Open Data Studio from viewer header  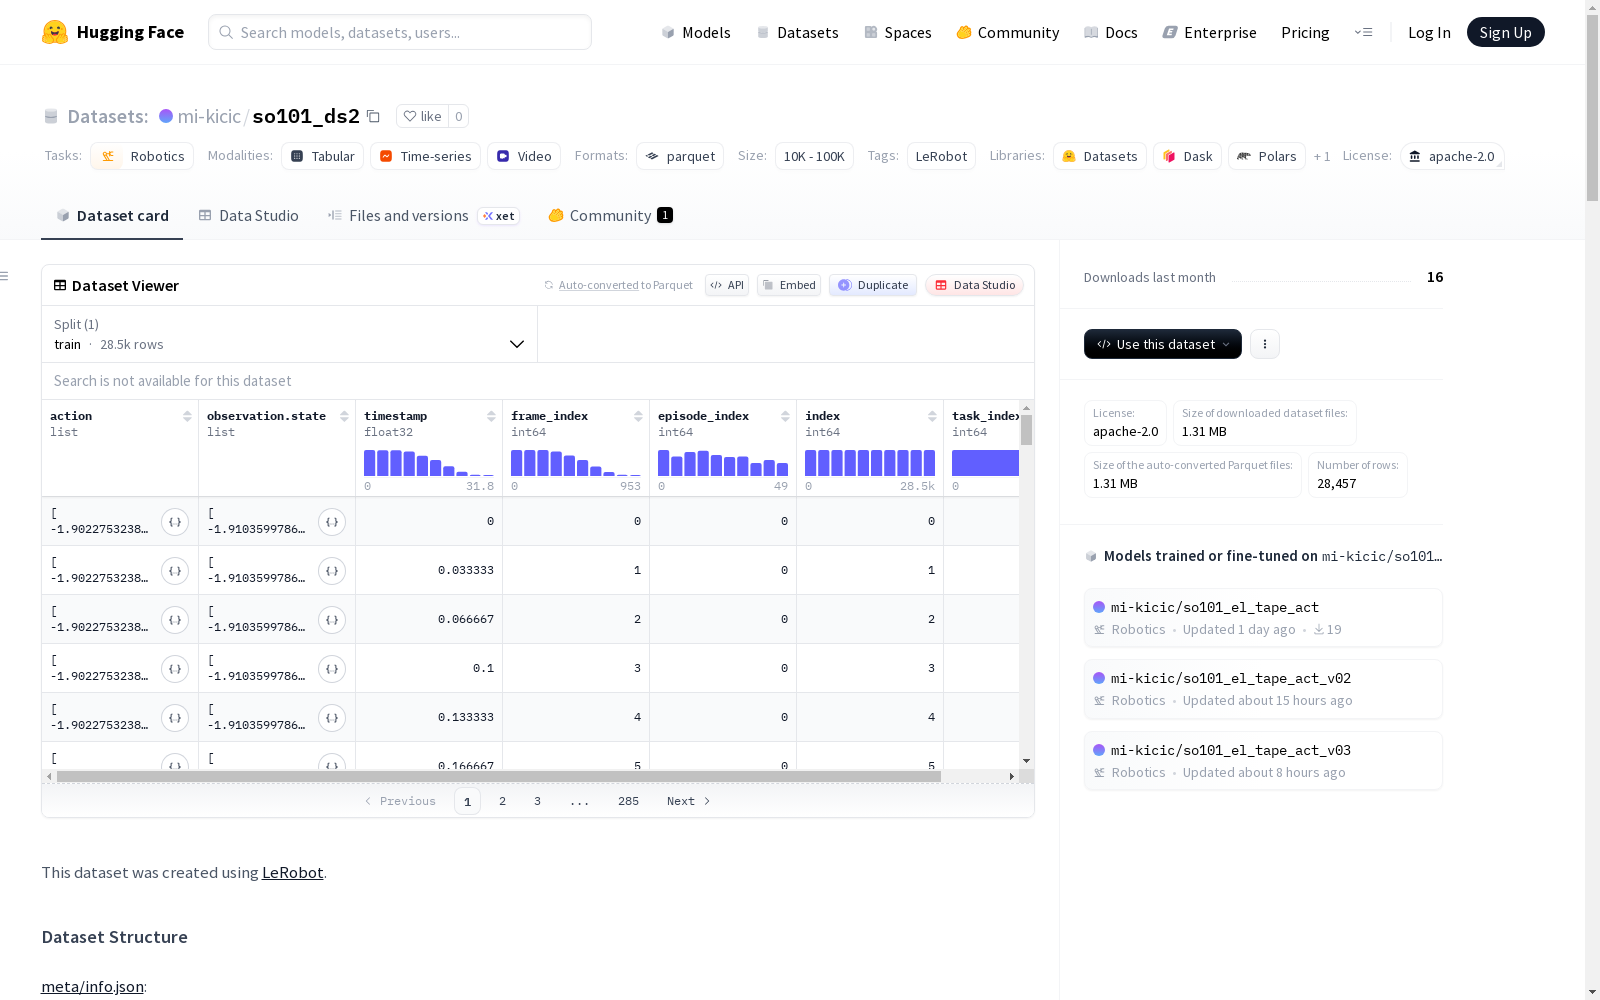pyautogui.click(x=975, y=285)
